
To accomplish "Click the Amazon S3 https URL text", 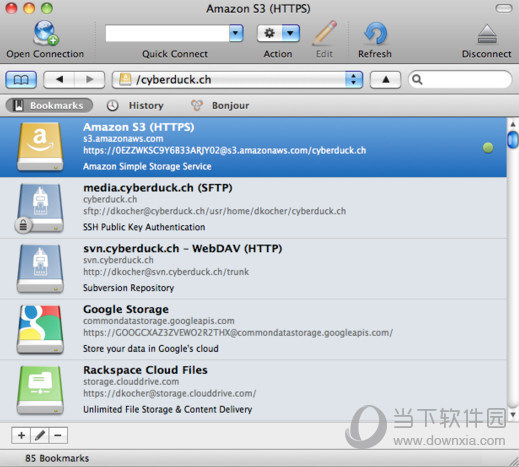I will tap(225, 151).
